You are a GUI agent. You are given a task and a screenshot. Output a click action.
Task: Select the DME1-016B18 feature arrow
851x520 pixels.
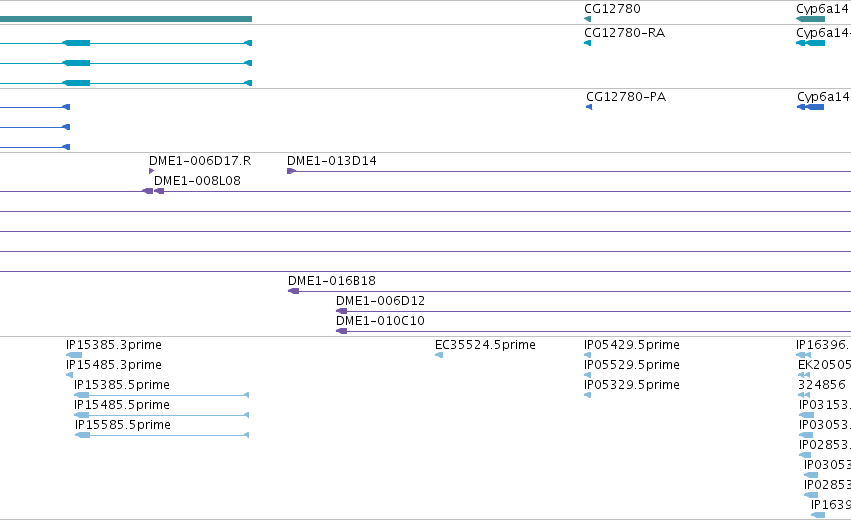[294, 291]
